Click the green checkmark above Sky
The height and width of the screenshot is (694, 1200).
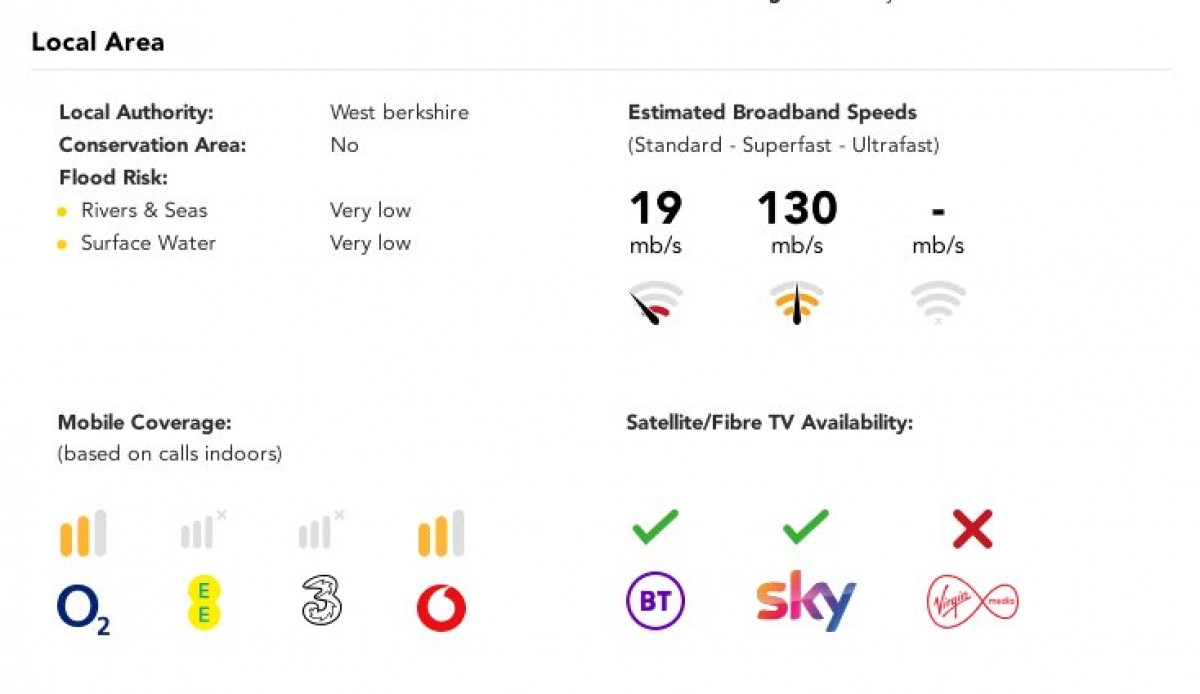(x=805, y=527)
